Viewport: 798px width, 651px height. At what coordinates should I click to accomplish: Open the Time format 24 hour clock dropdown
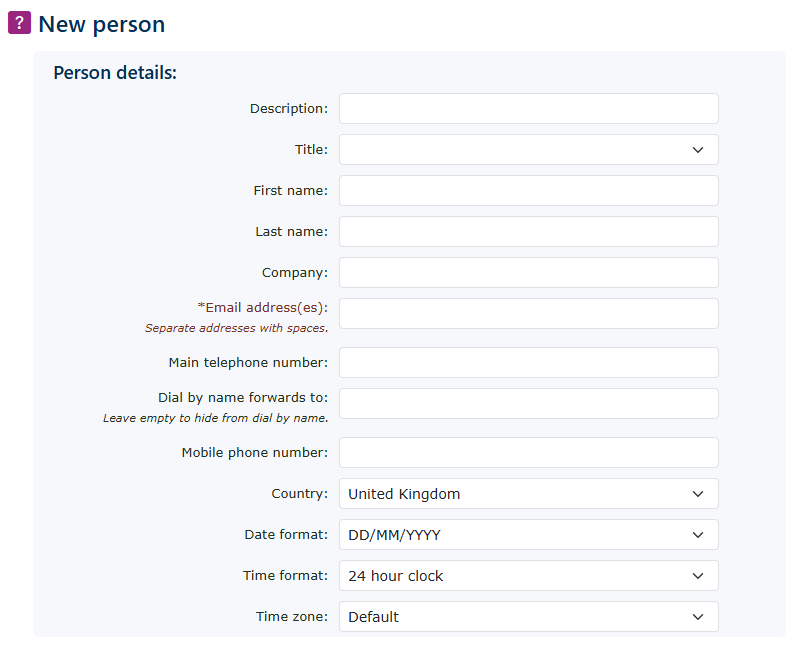[x=528, y=576]
